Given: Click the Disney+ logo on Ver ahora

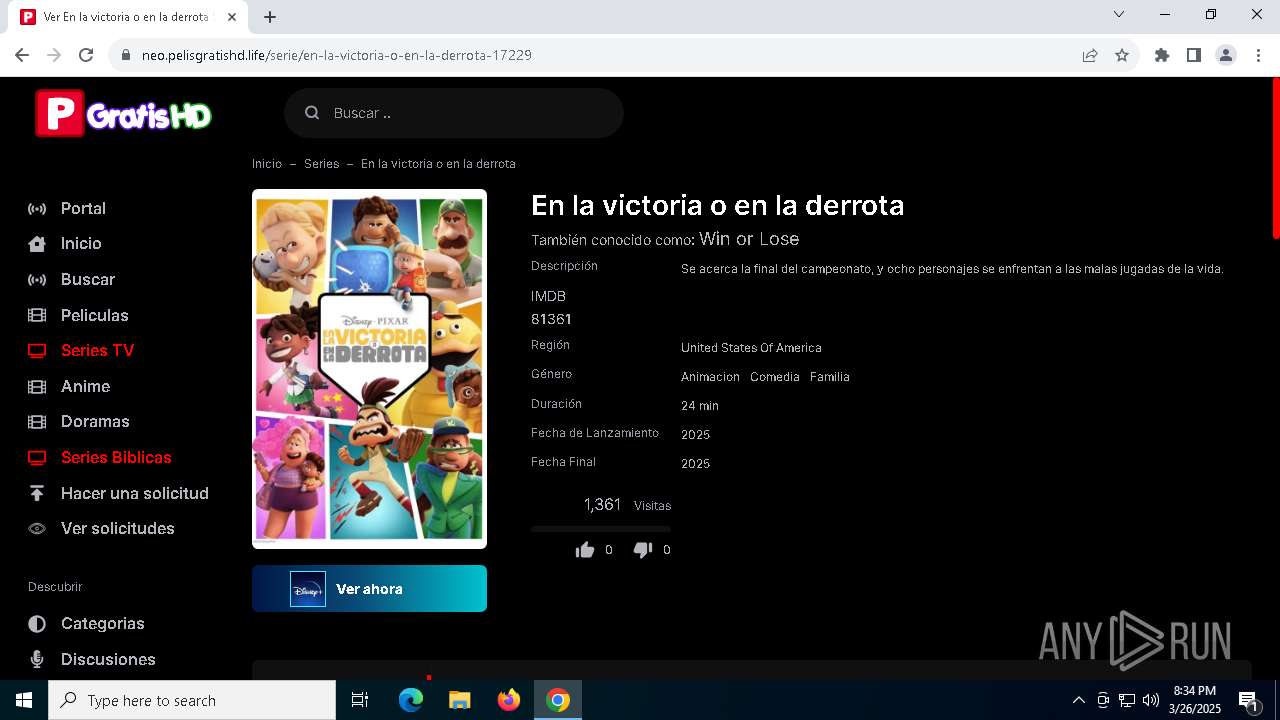Looking at the screenshot, I should click(x=308, y=589).
